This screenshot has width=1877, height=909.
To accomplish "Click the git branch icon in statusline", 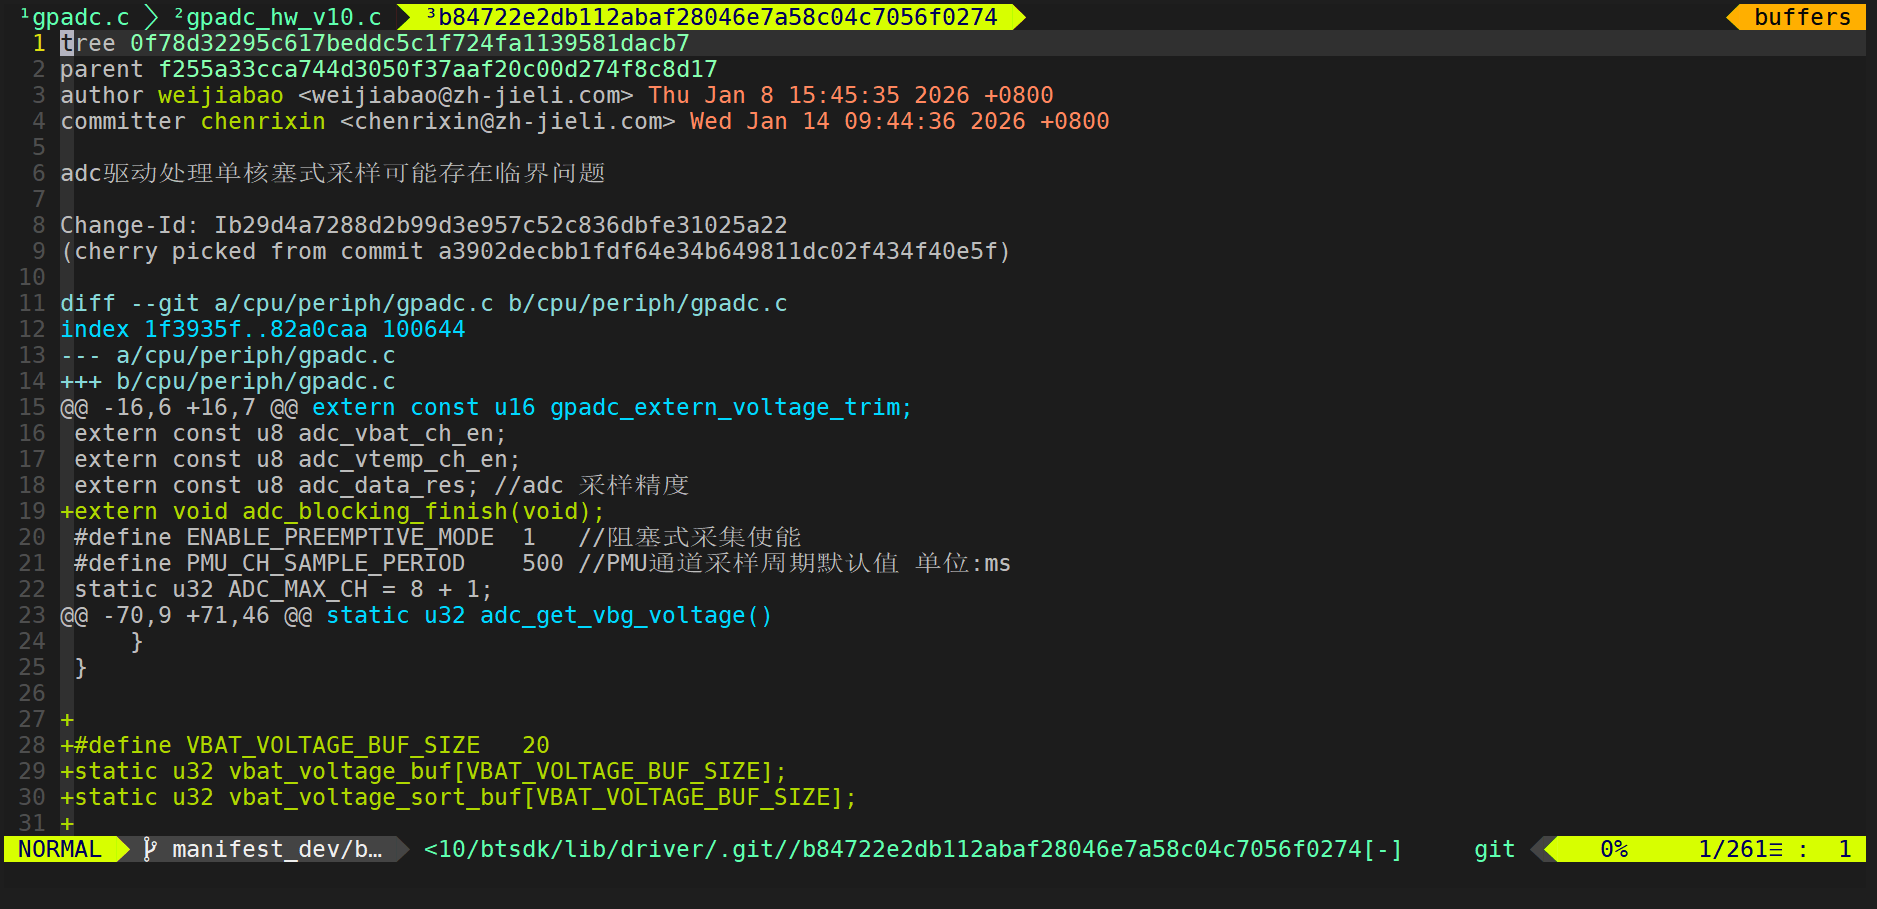I will [150, 849].
